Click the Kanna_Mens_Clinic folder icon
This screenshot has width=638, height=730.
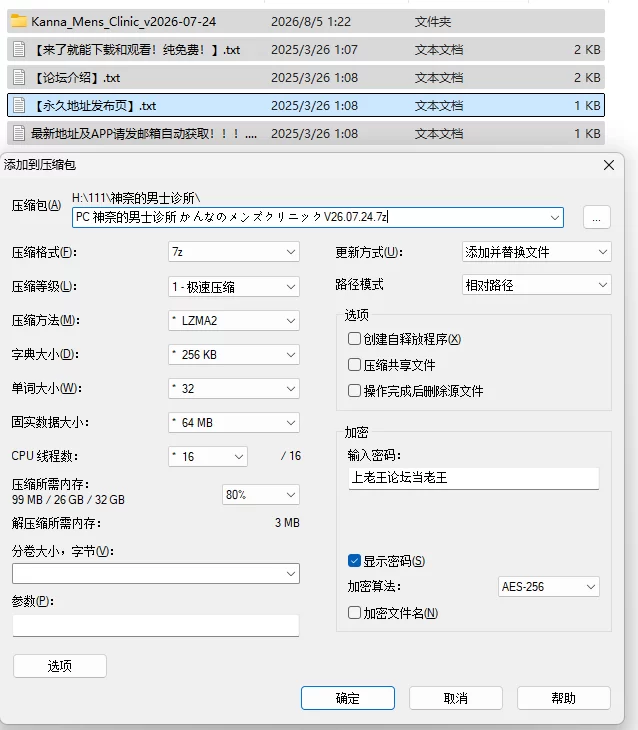(19, 21)
